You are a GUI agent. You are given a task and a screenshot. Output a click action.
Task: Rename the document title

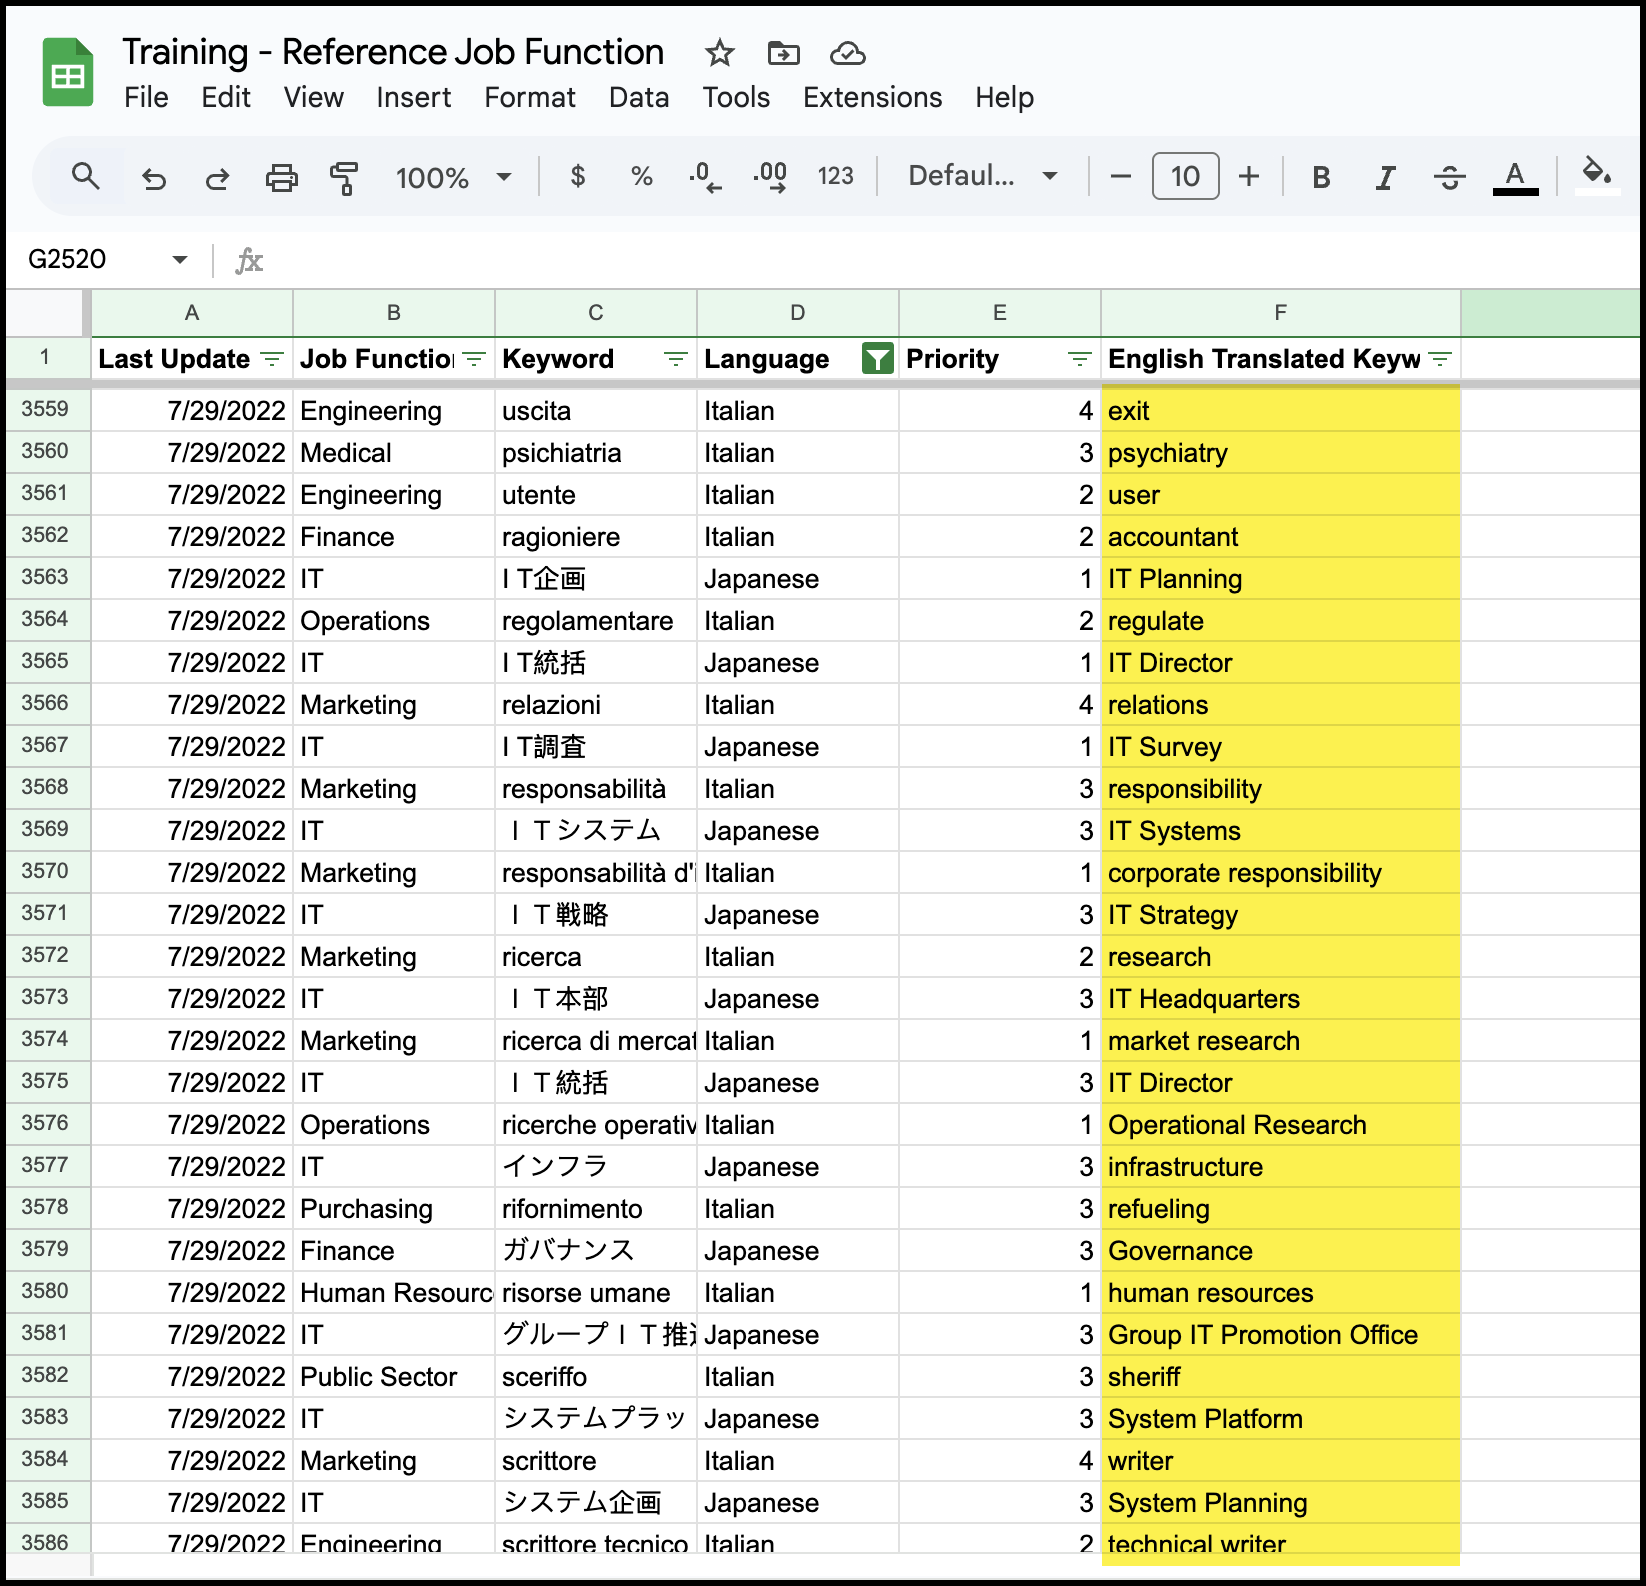point(393,52)
